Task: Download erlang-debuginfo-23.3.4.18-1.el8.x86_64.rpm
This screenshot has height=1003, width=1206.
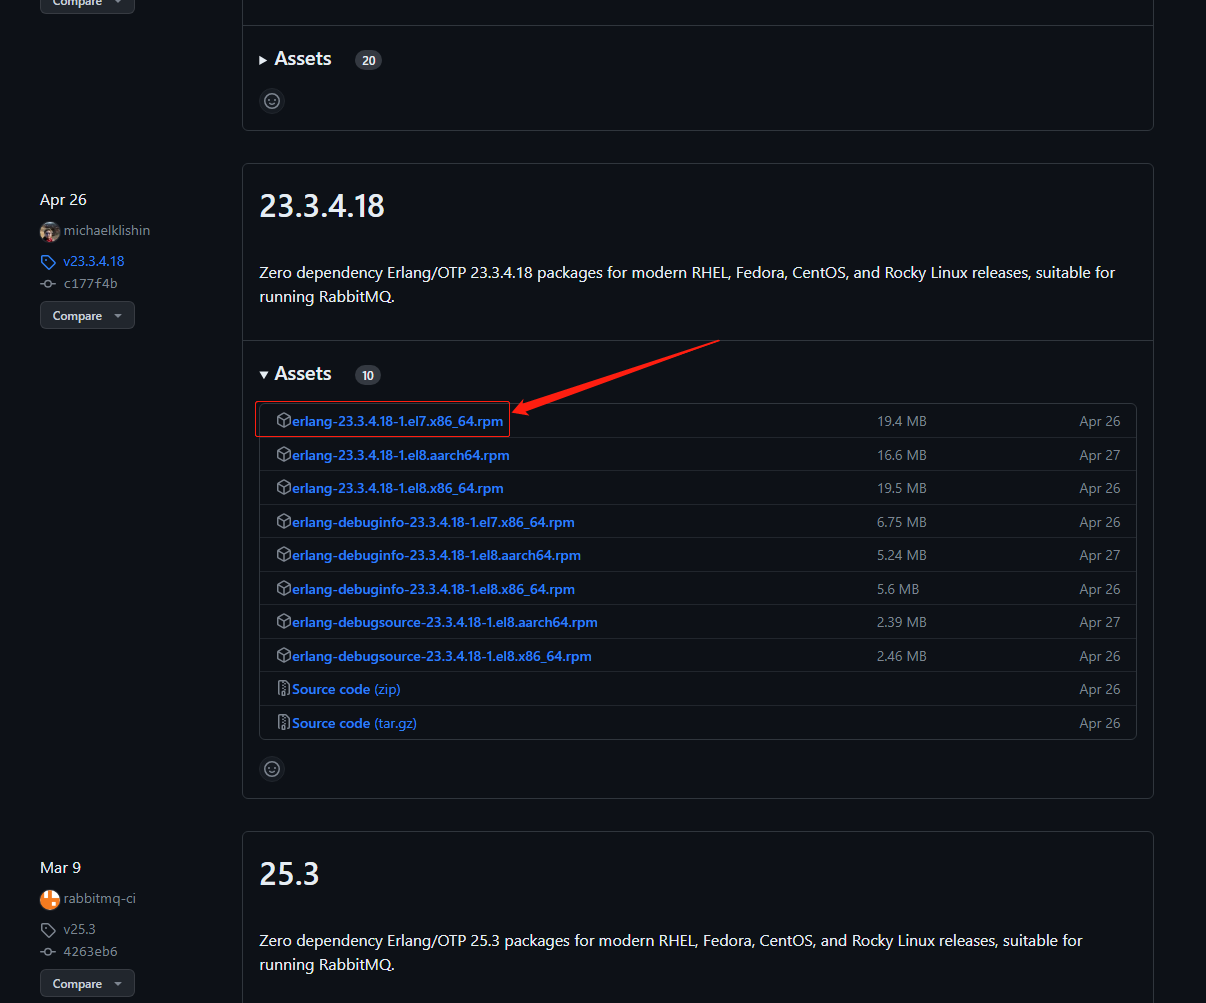Action: pyautogui.click(x=433, y=589)
